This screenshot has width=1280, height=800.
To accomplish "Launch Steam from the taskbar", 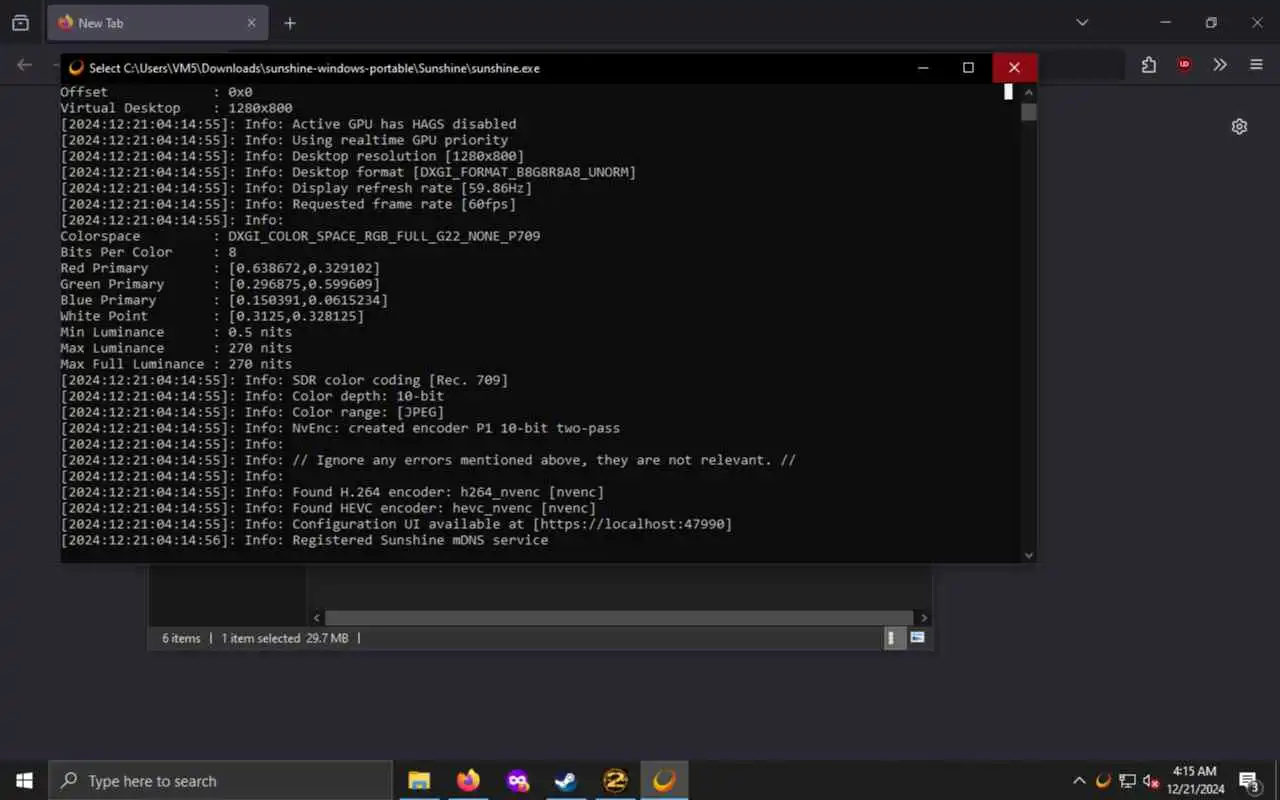I will pyautogui.click(x=566, y=781).
